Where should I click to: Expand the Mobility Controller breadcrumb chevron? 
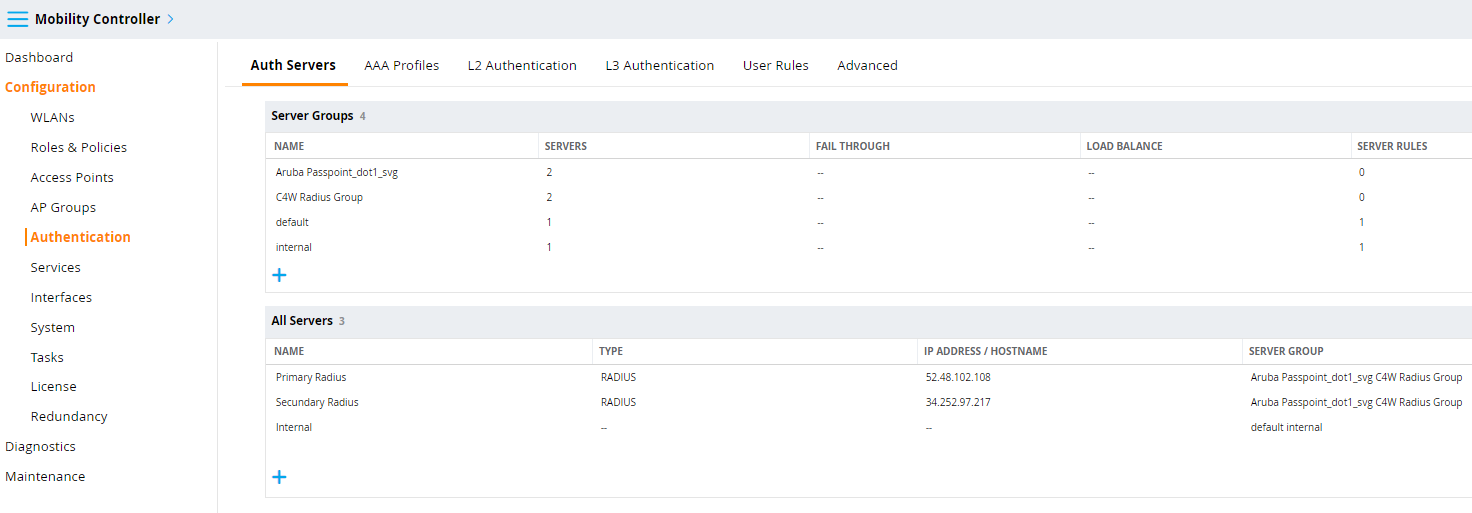click(x=170, y=19)
